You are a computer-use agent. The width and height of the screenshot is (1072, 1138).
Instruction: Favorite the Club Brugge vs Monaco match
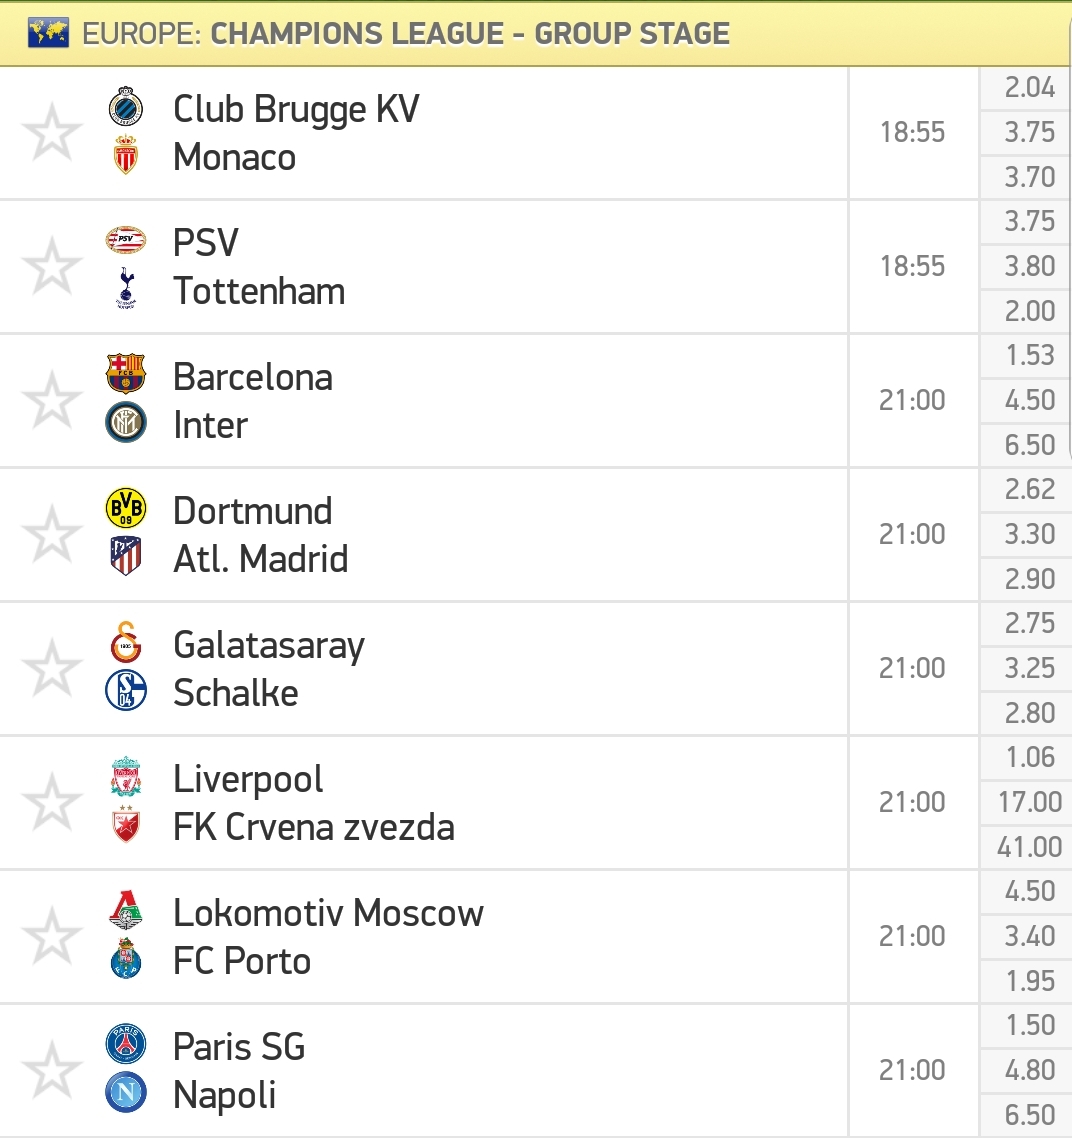[52, 132]
